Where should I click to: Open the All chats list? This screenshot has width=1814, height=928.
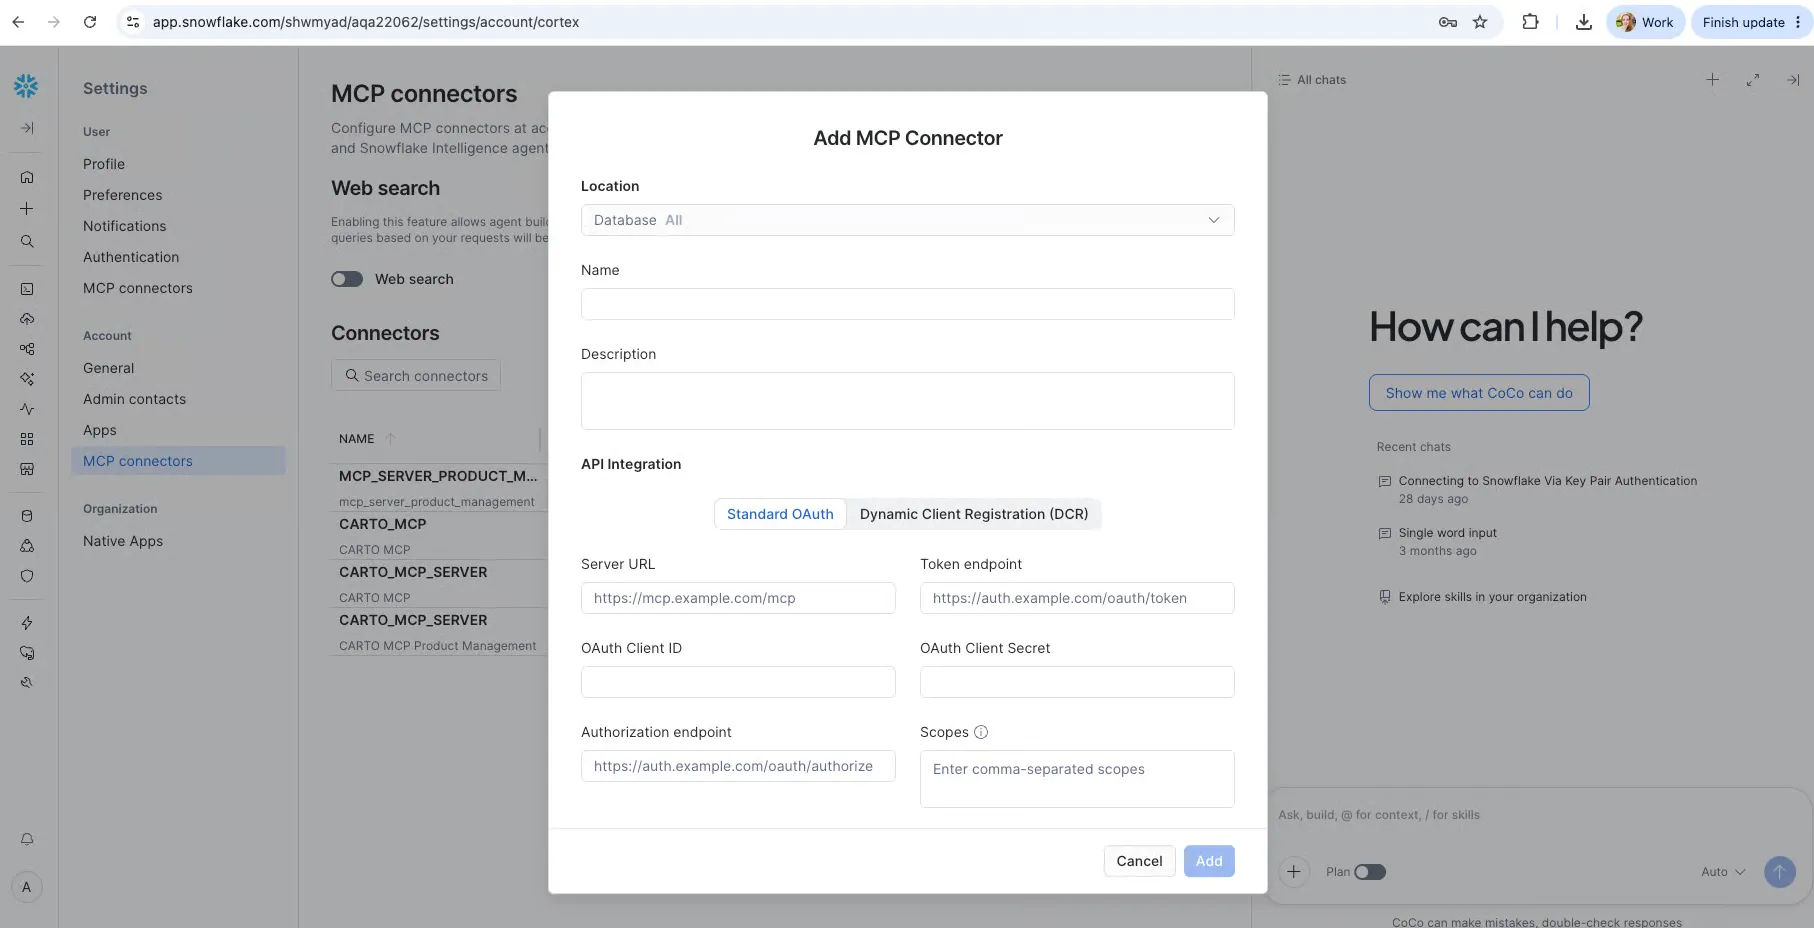click(x=1312, y=79)
